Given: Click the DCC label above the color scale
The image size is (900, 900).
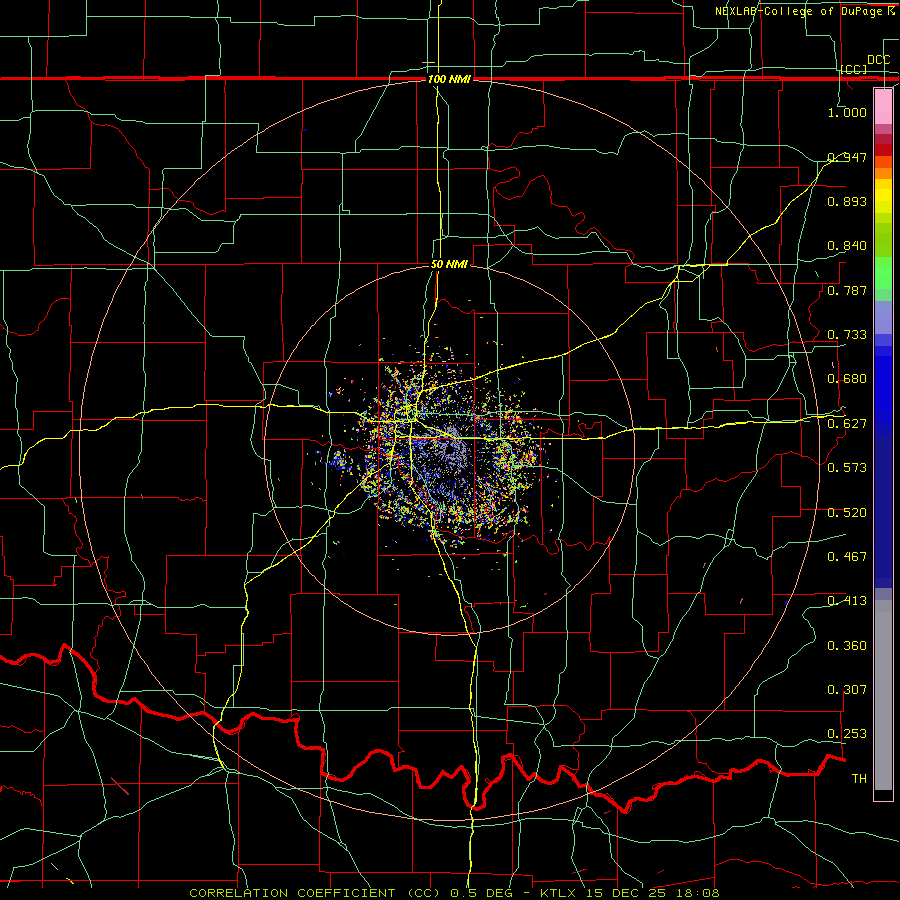Looking at the screenshot, I should 878,60.
